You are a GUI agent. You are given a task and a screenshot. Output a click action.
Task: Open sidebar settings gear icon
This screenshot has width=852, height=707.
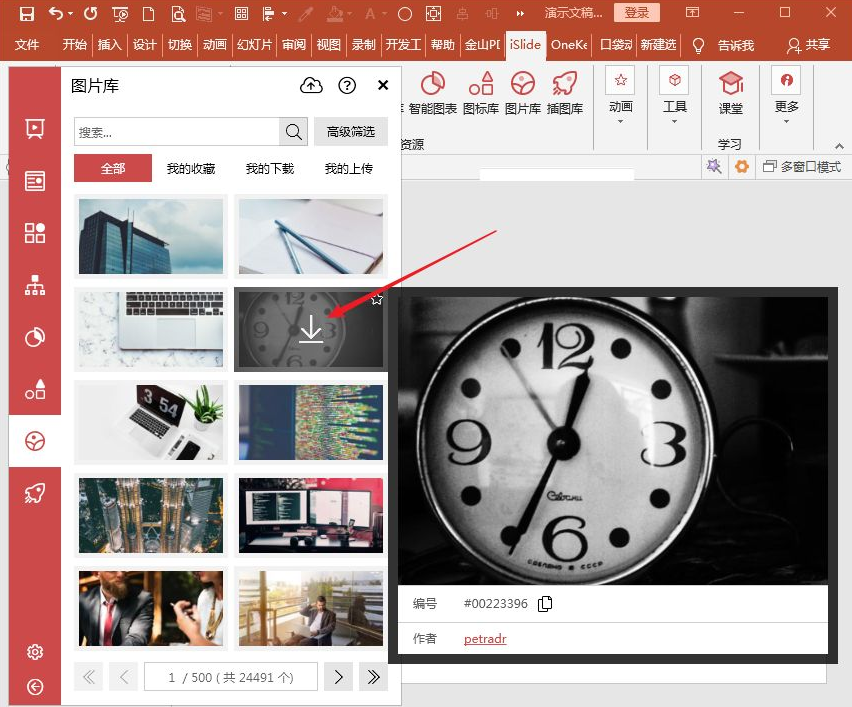pos(35,652)
